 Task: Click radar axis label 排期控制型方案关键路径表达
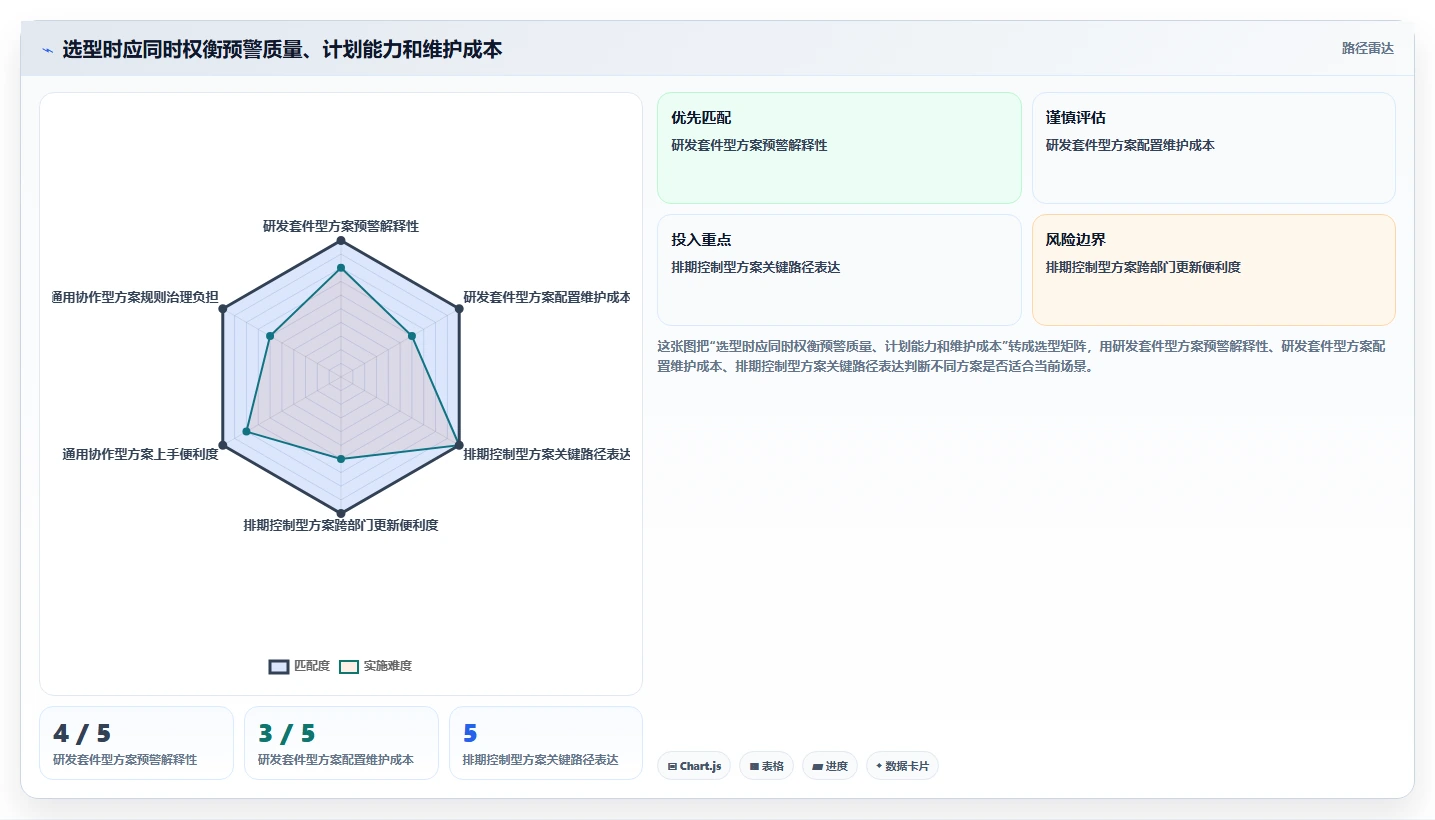547,454
